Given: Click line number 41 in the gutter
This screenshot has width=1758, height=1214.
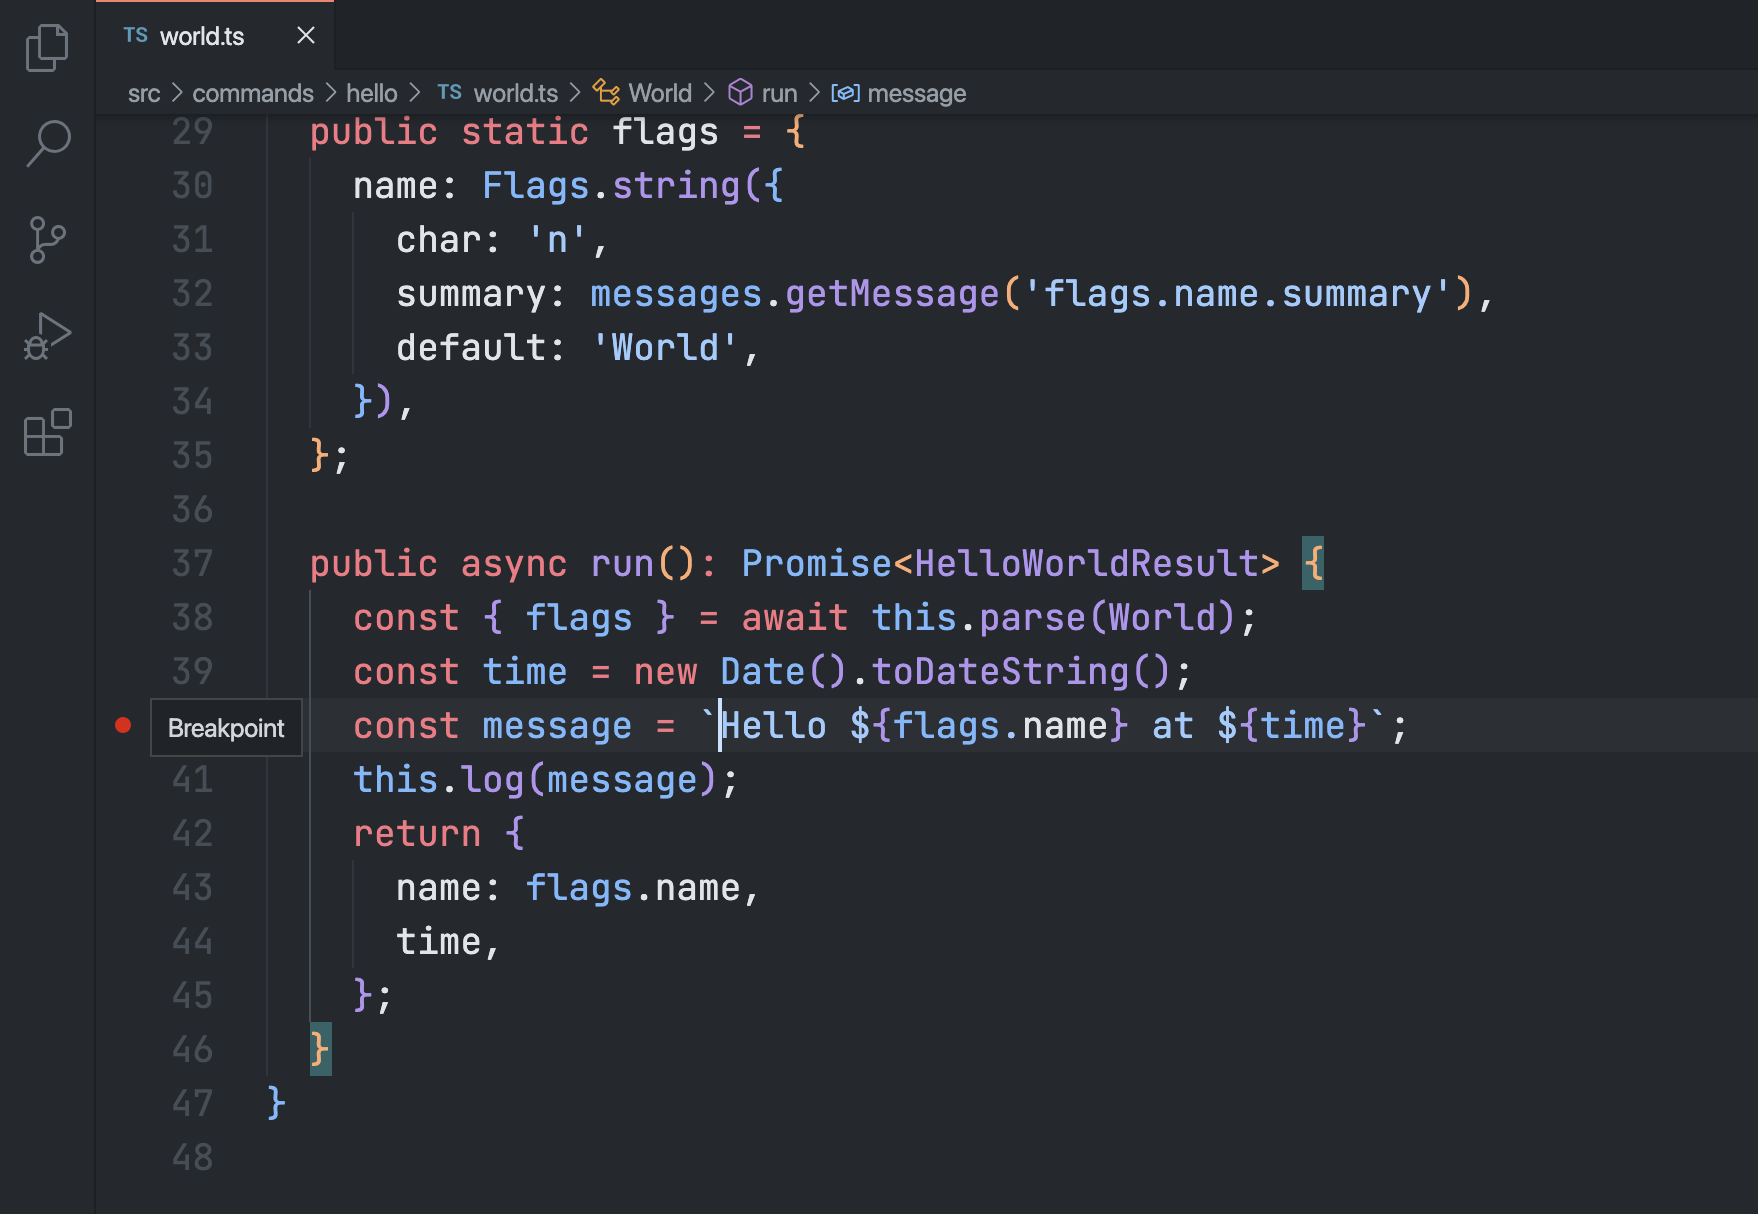Looking at the screenshot, I should (192, 780).
